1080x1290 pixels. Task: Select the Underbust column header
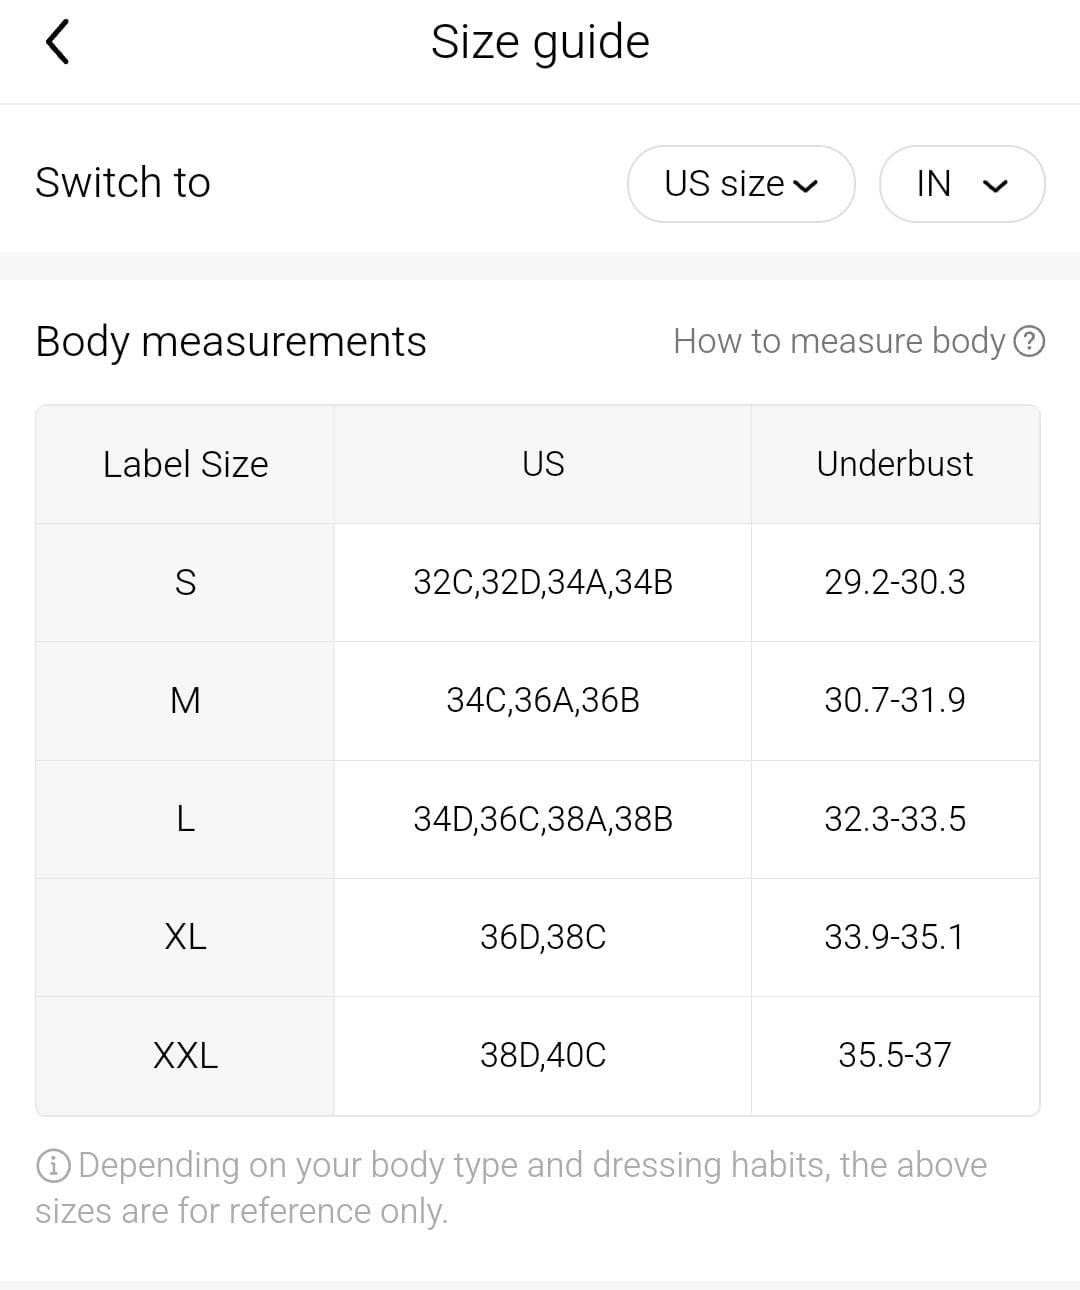click(x=895, y=464)
